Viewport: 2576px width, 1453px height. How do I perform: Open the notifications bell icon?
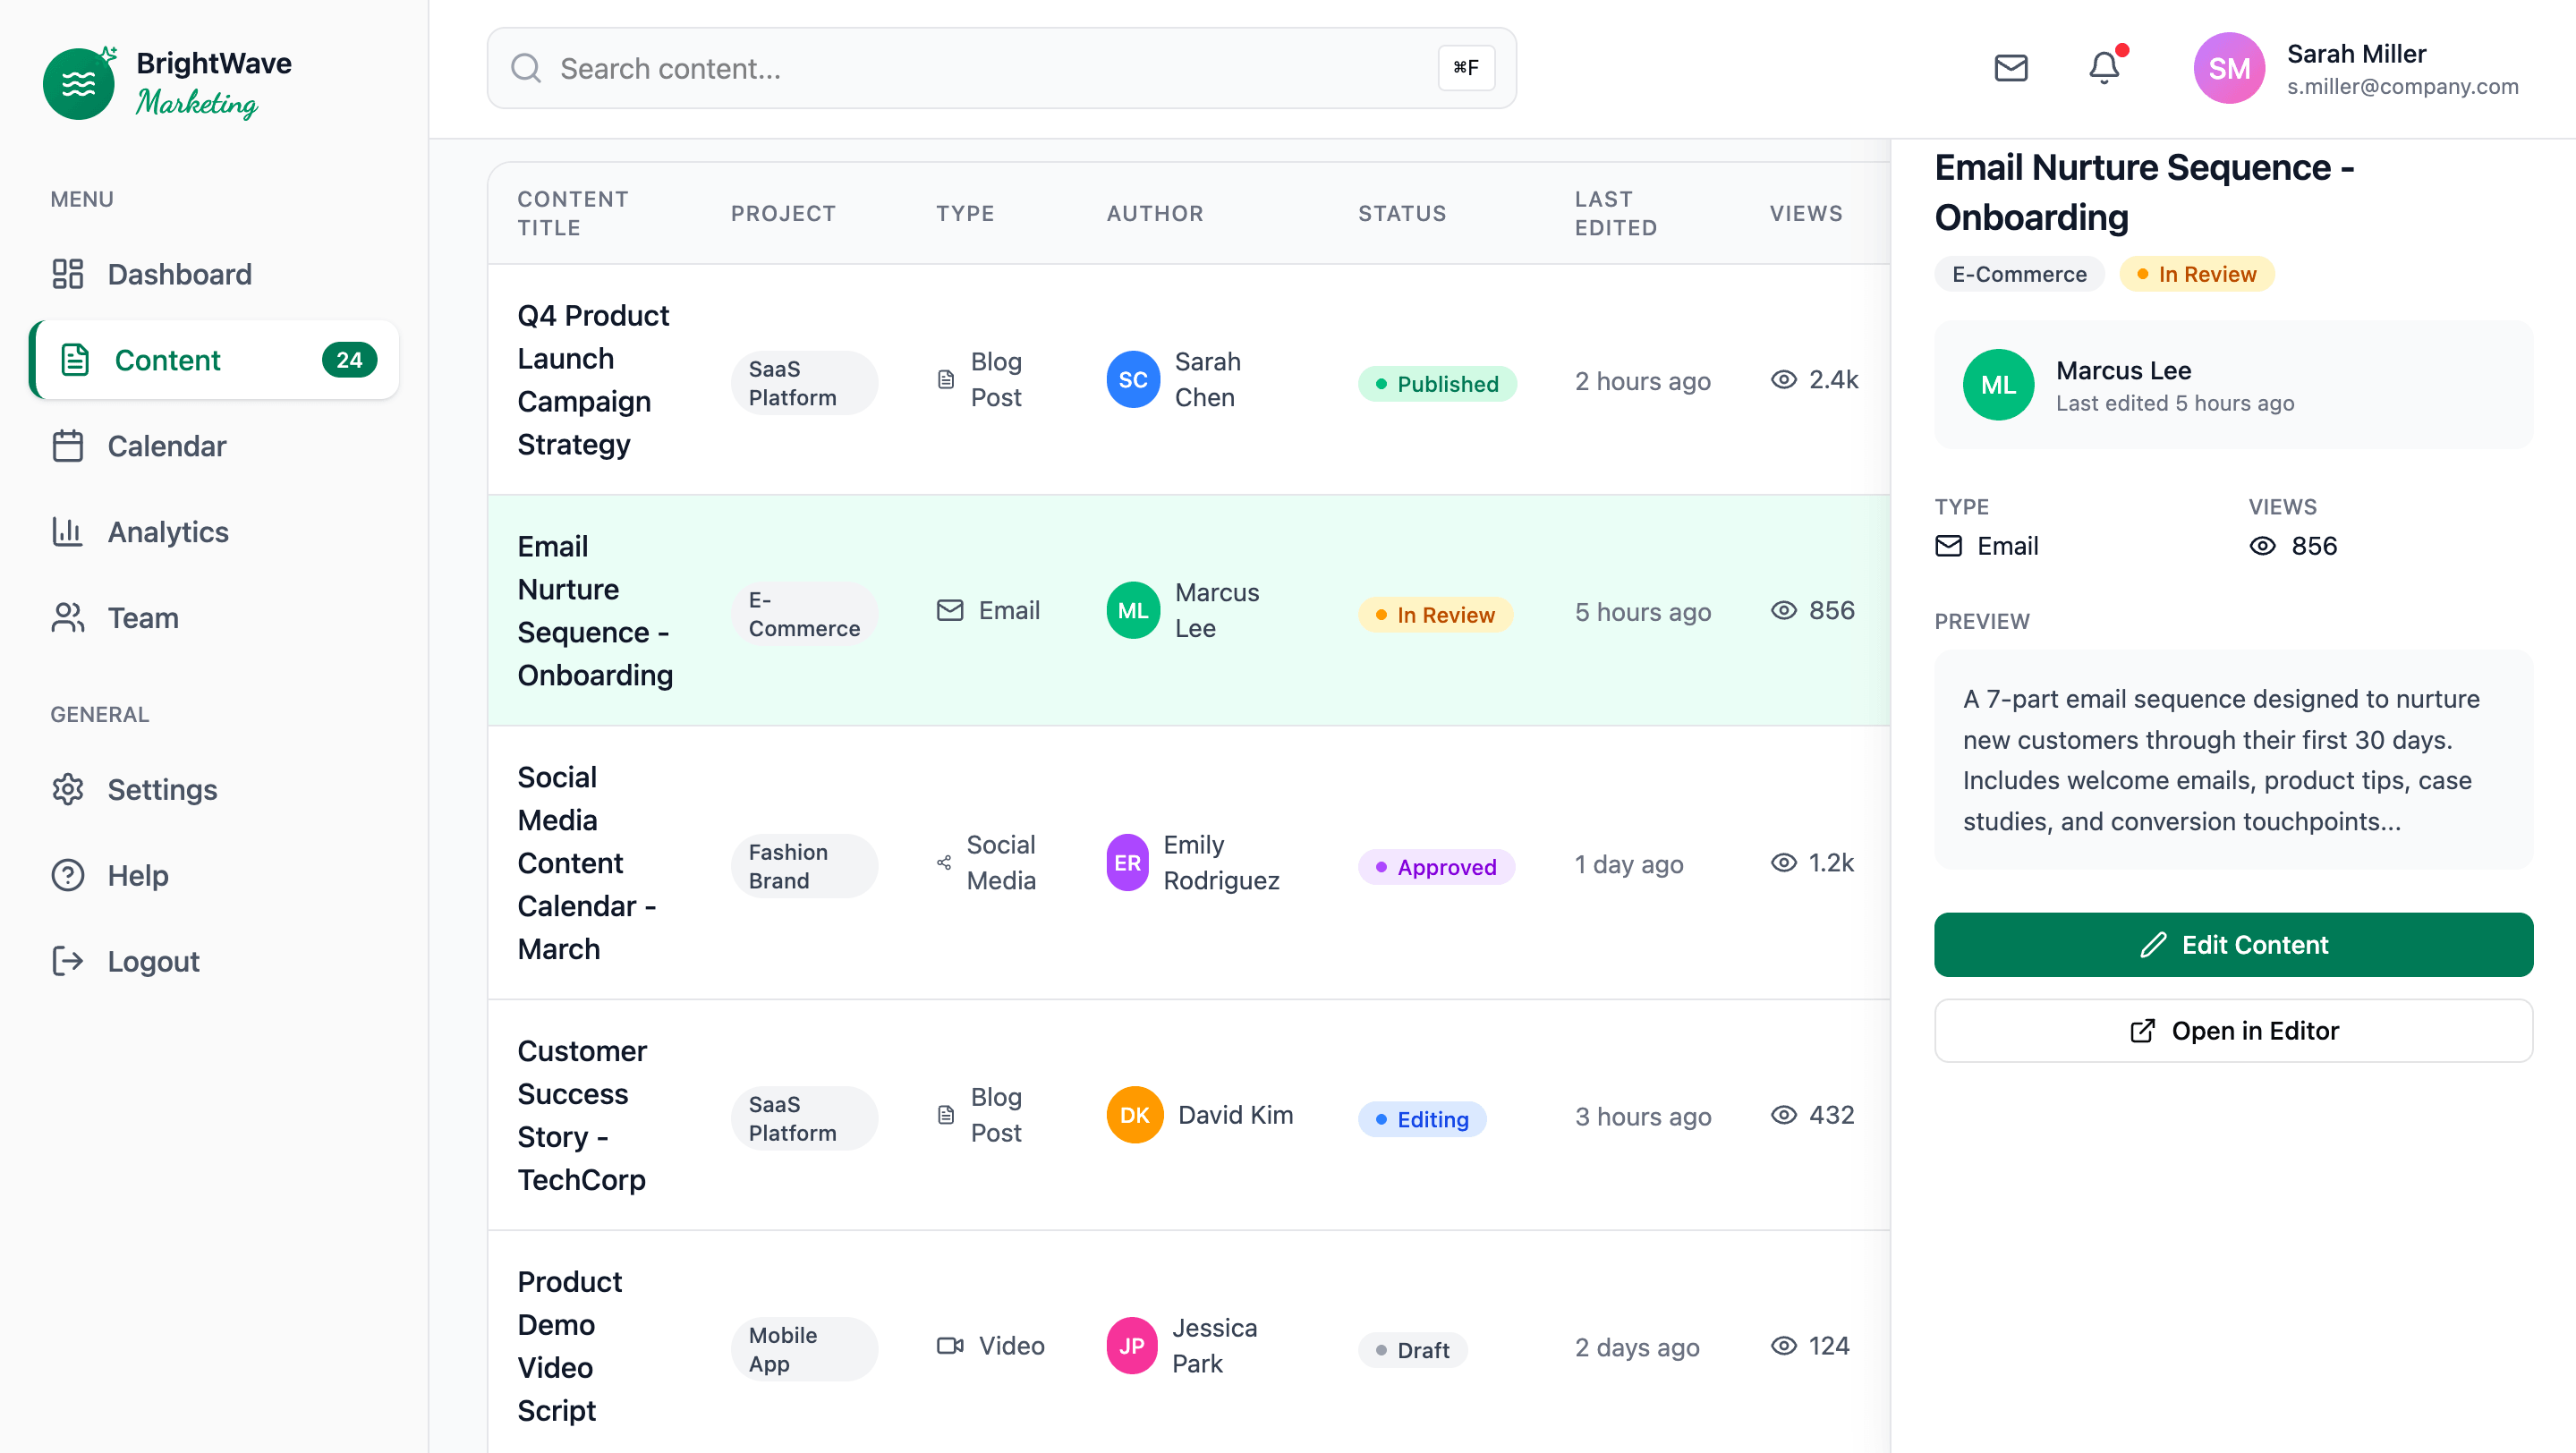tap(2104, 68)
